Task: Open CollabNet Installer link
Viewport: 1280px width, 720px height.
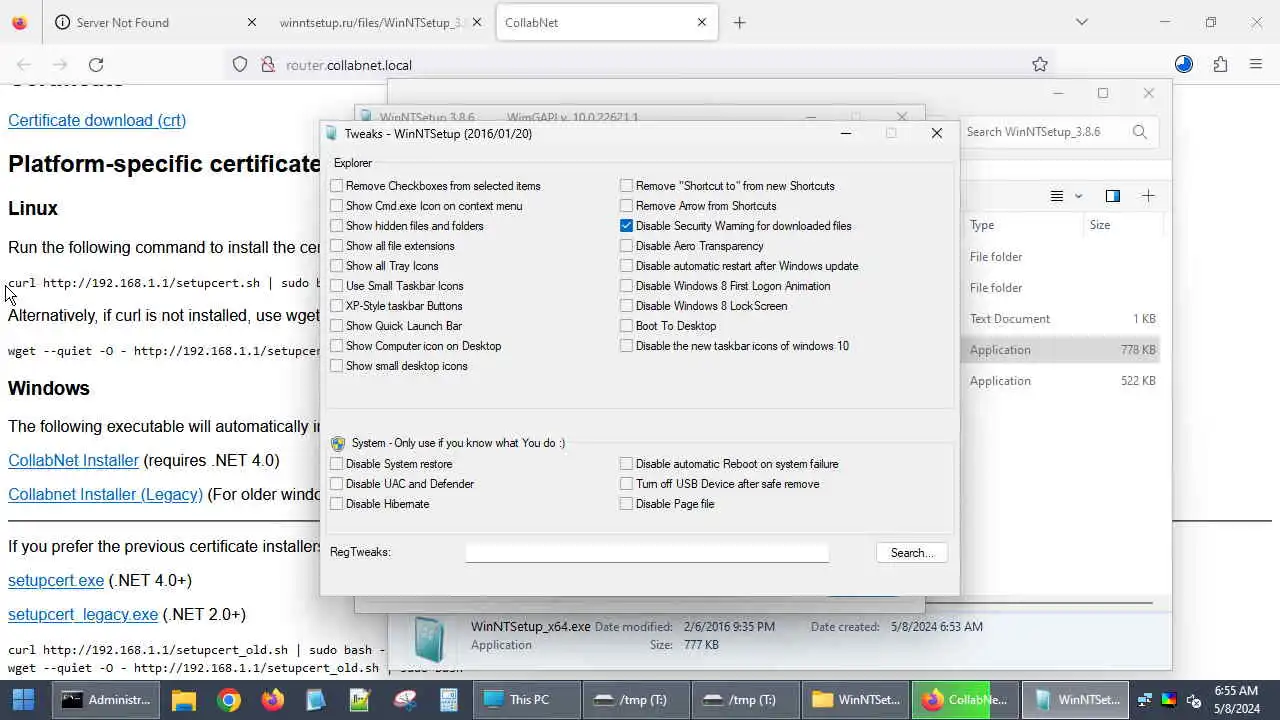Action: (73, 460)
